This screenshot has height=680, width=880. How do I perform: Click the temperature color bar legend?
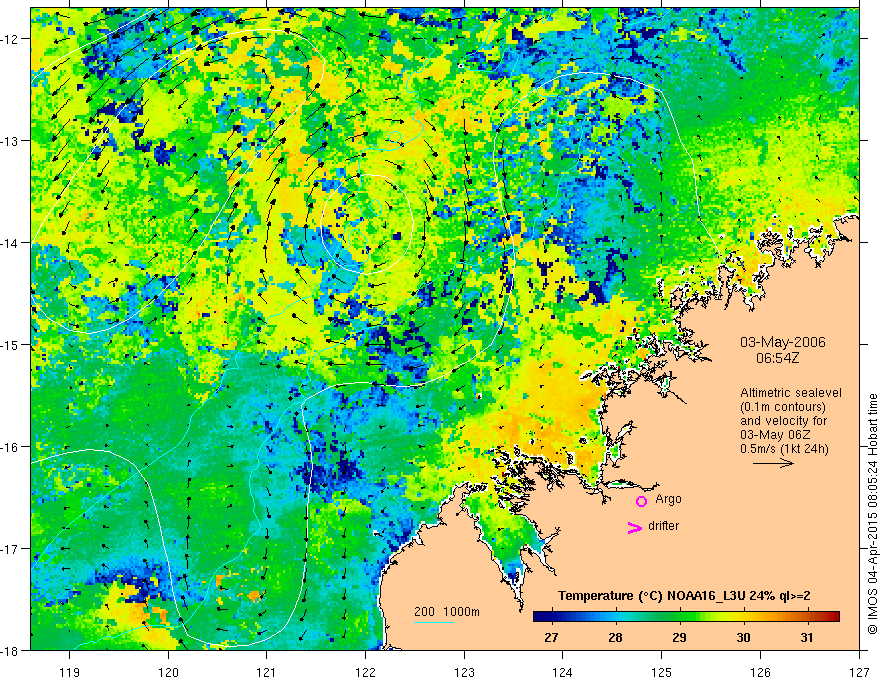pos(686,616)
